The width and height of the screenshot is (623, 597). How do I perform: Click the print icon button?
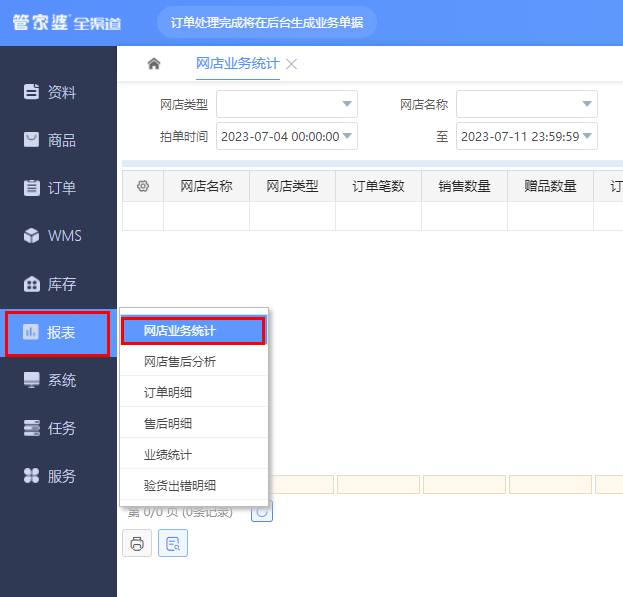coord(137,543)
